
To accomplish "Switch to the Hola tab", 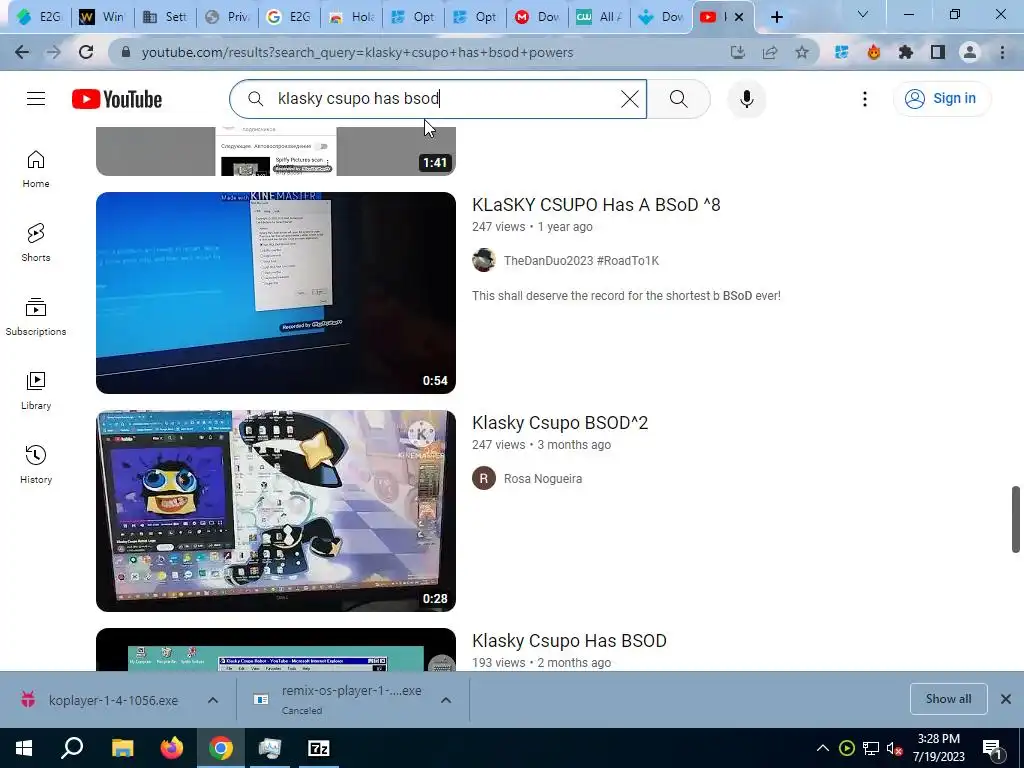I will tap(351, 17).
